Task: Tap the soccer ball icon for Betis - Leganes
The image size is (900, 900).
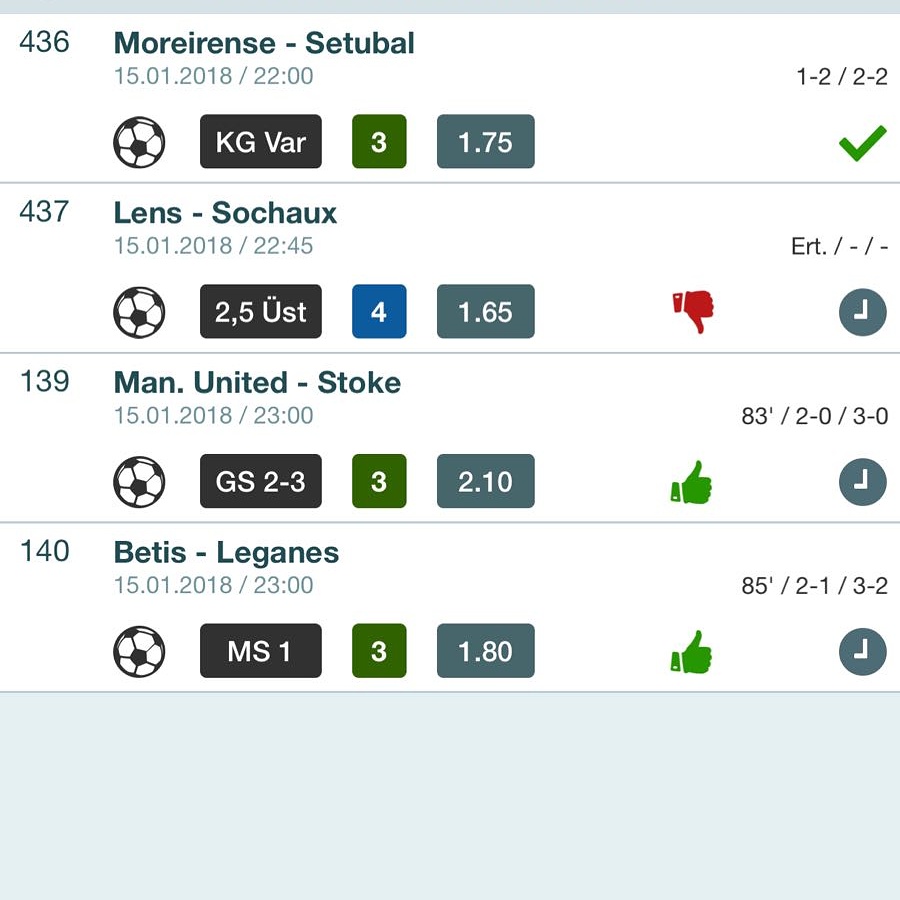Action: click(139, 651)
